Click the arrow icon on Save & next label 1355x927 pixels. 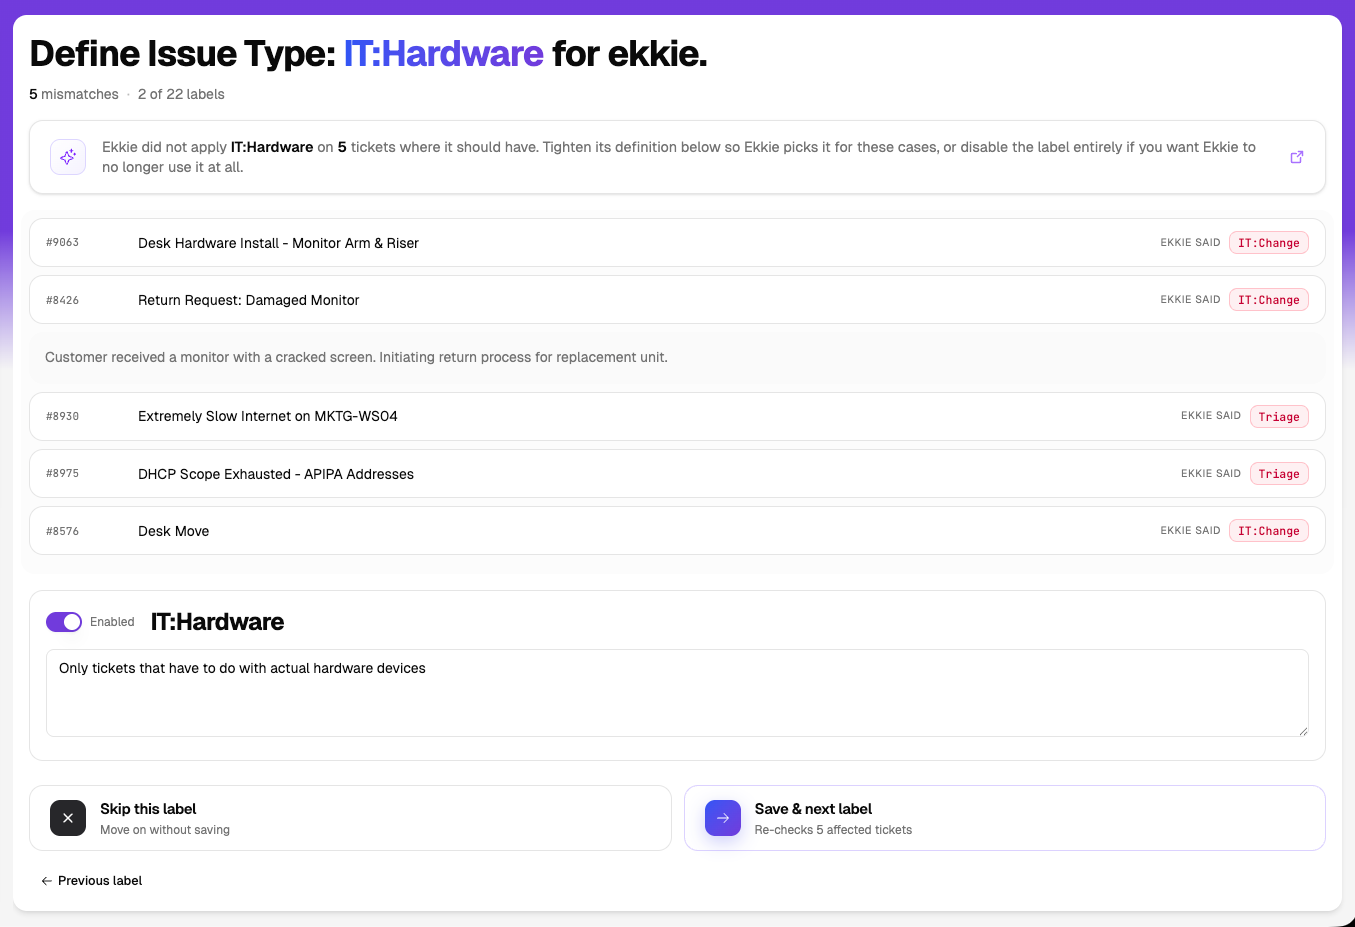tap(723, 818)
